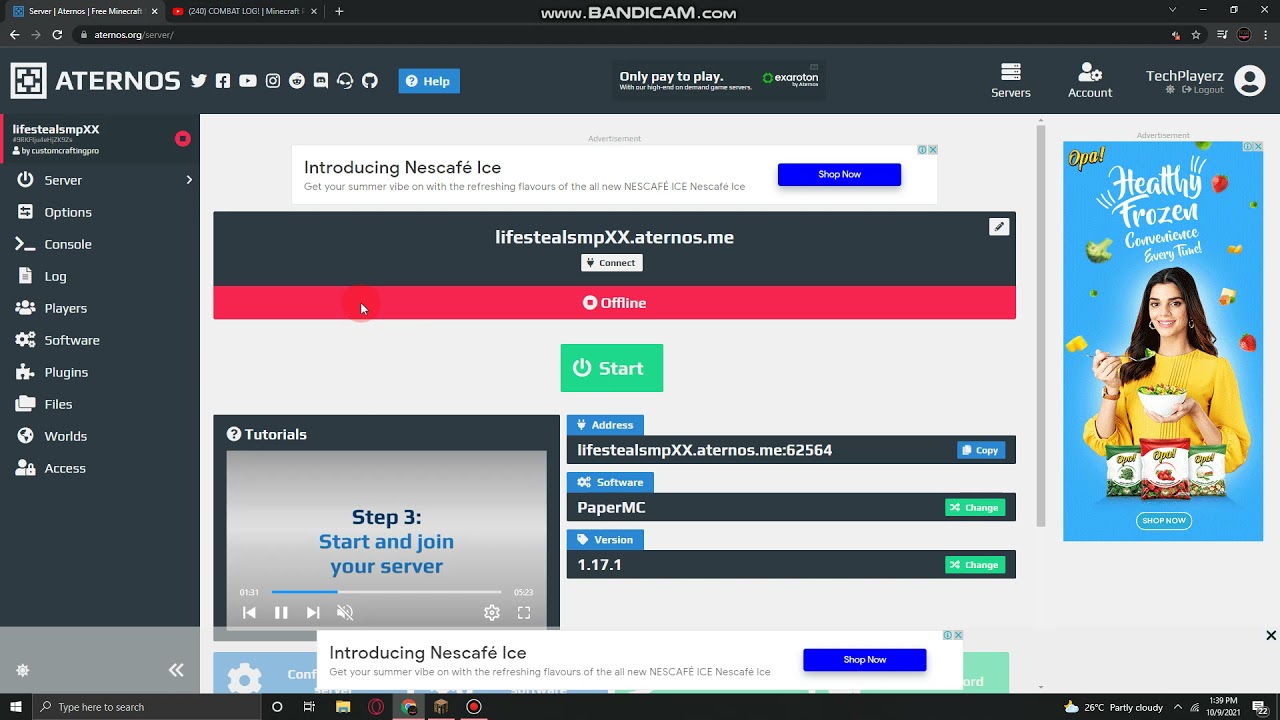1280x720 pixels.
Task: Open the Aternos Twitter icon link
Action: tap(199, 81)
